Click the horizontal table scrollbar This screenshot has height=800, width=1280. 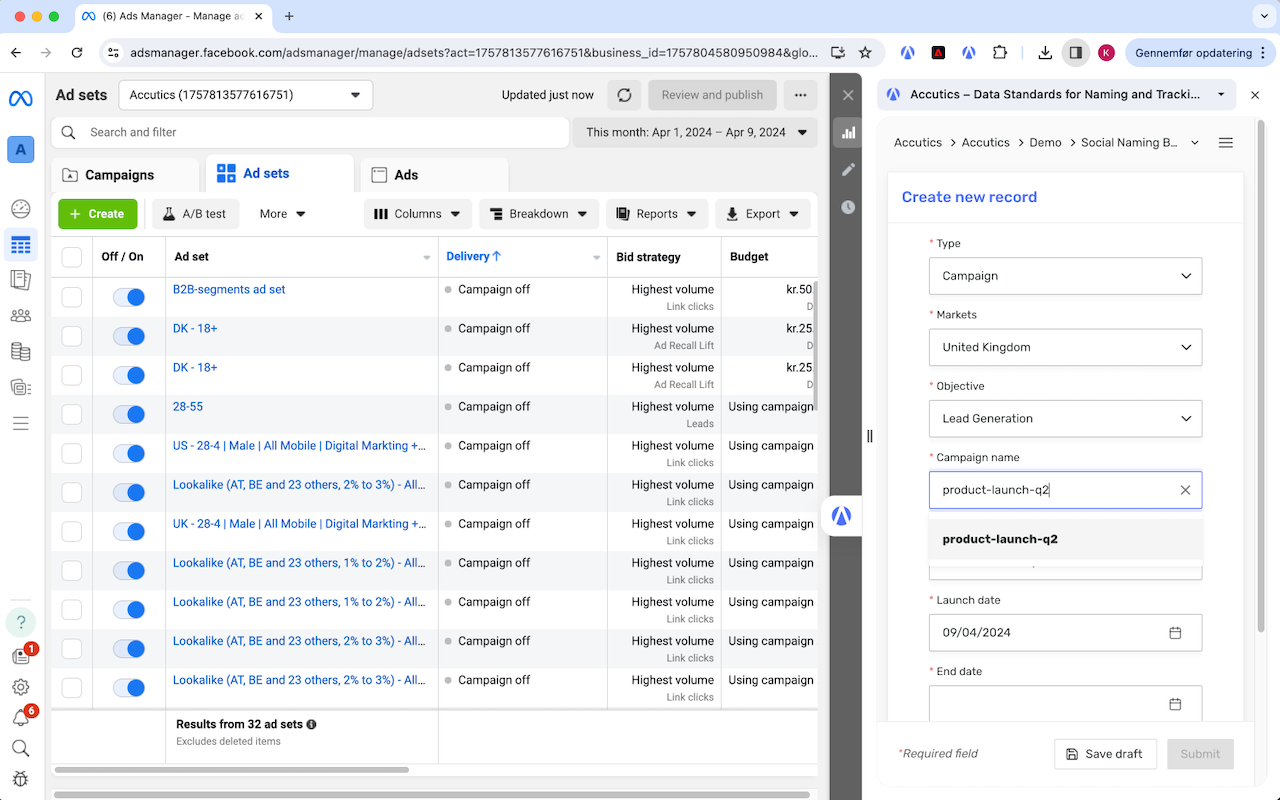[231, 770]
